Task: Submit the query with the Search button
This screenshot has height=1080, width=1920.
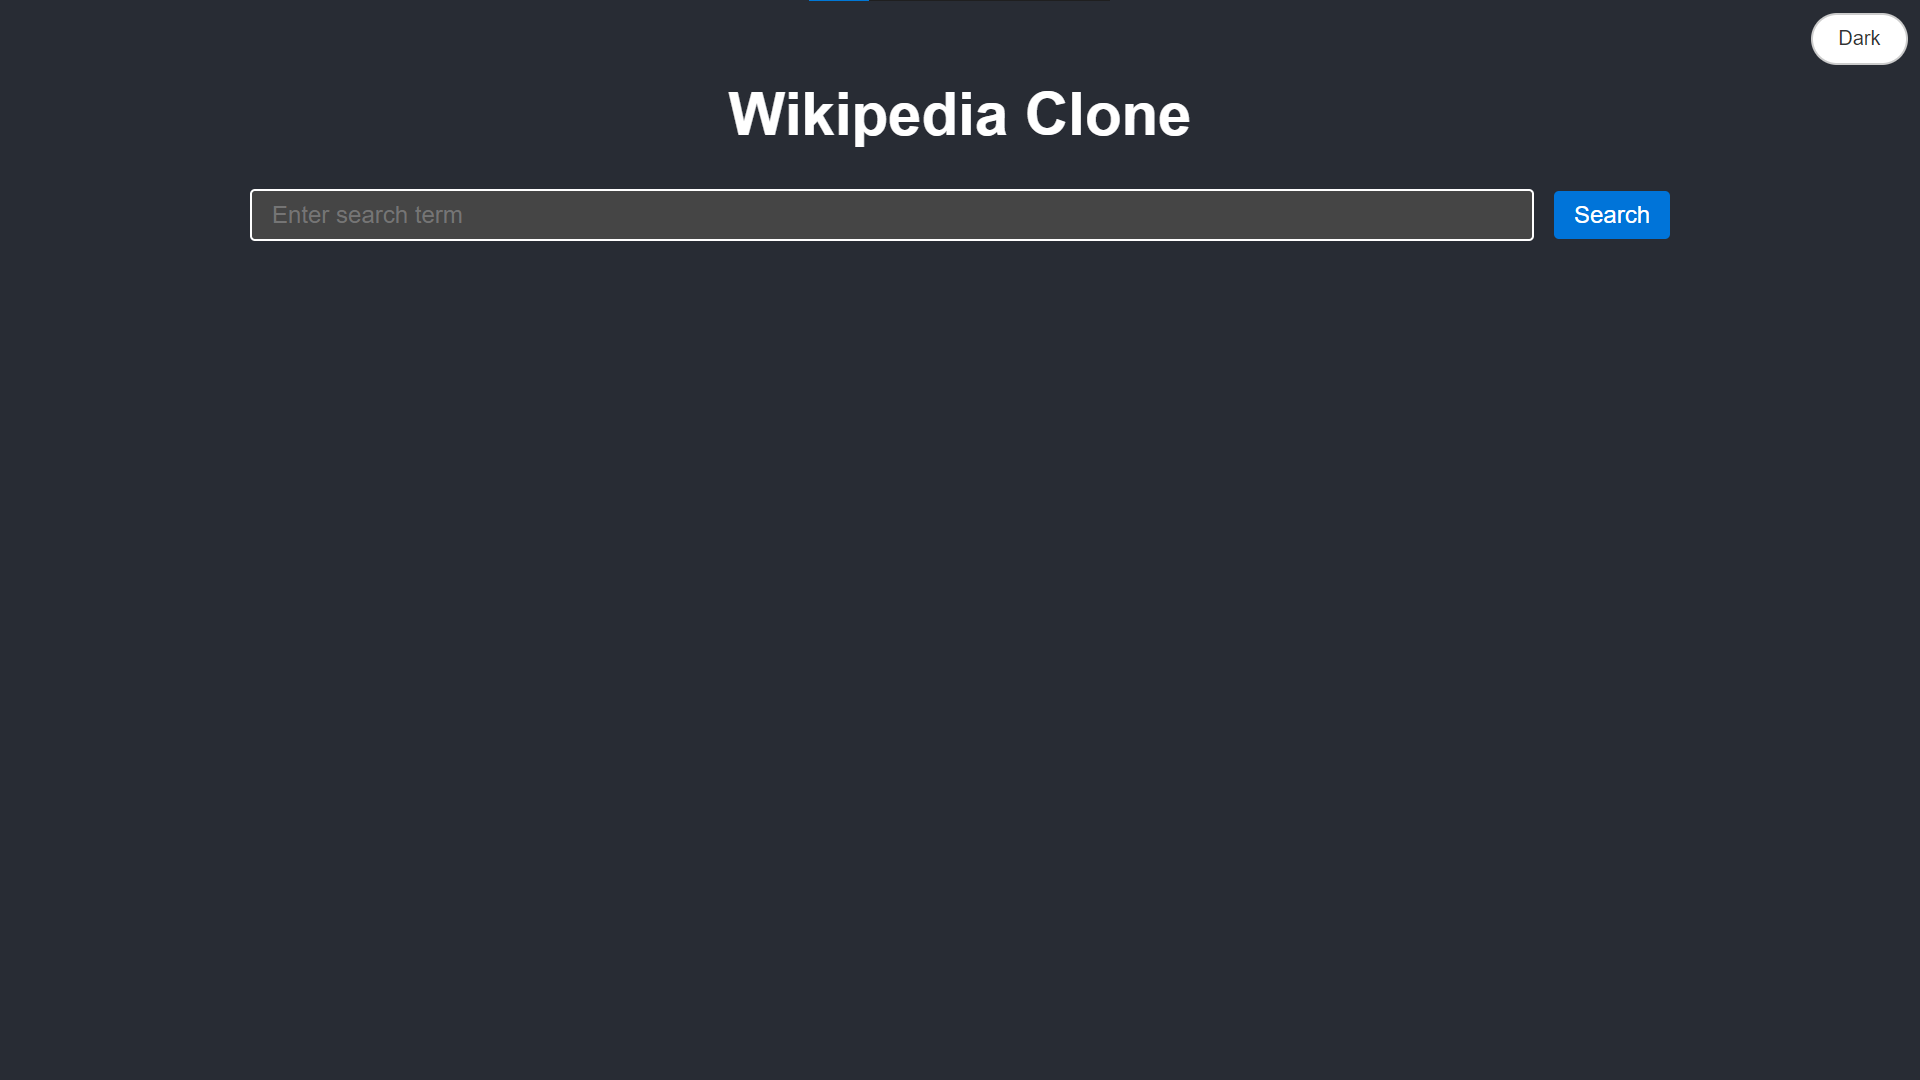Action: pos(1611,215)
